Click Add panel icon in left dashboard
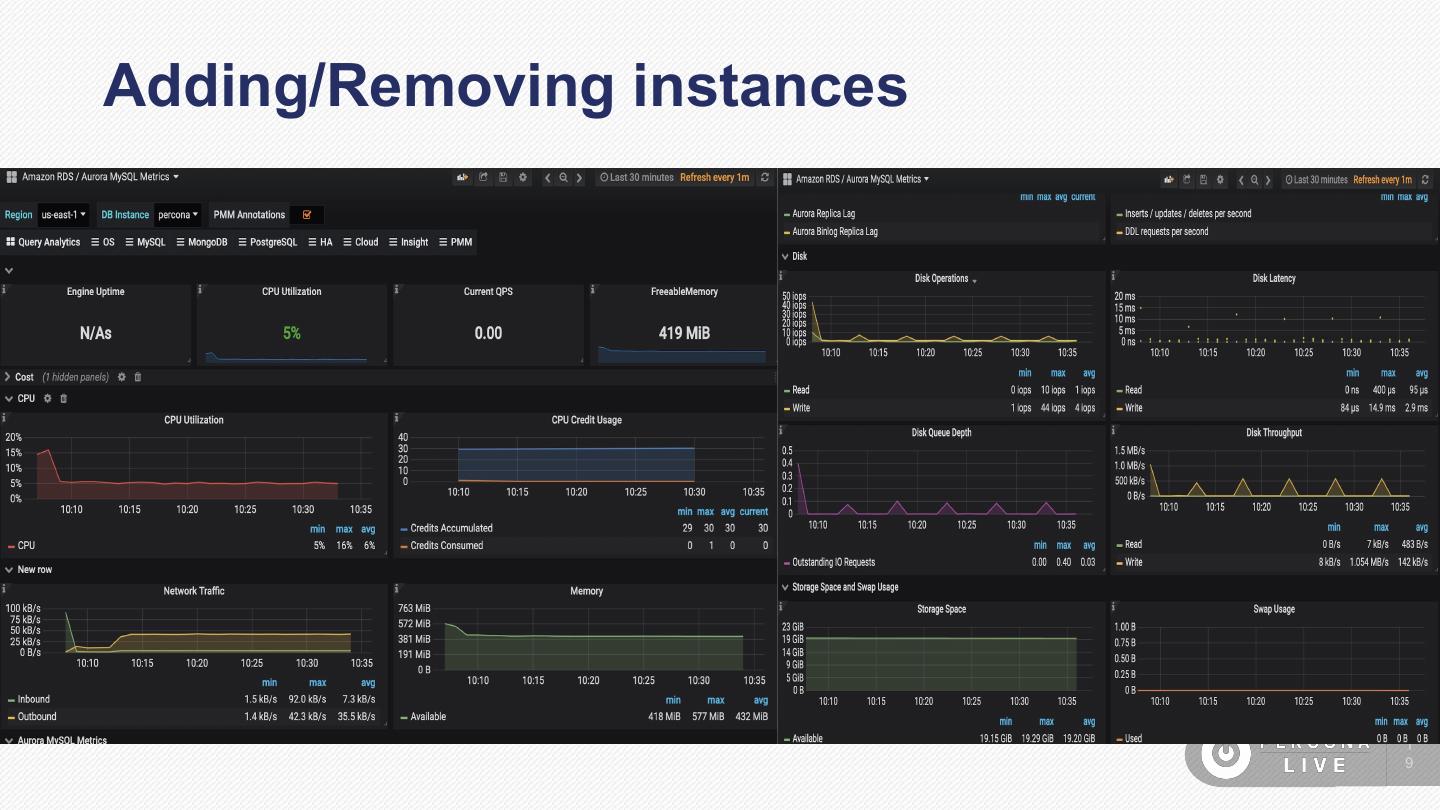 (x=462, y=178)
